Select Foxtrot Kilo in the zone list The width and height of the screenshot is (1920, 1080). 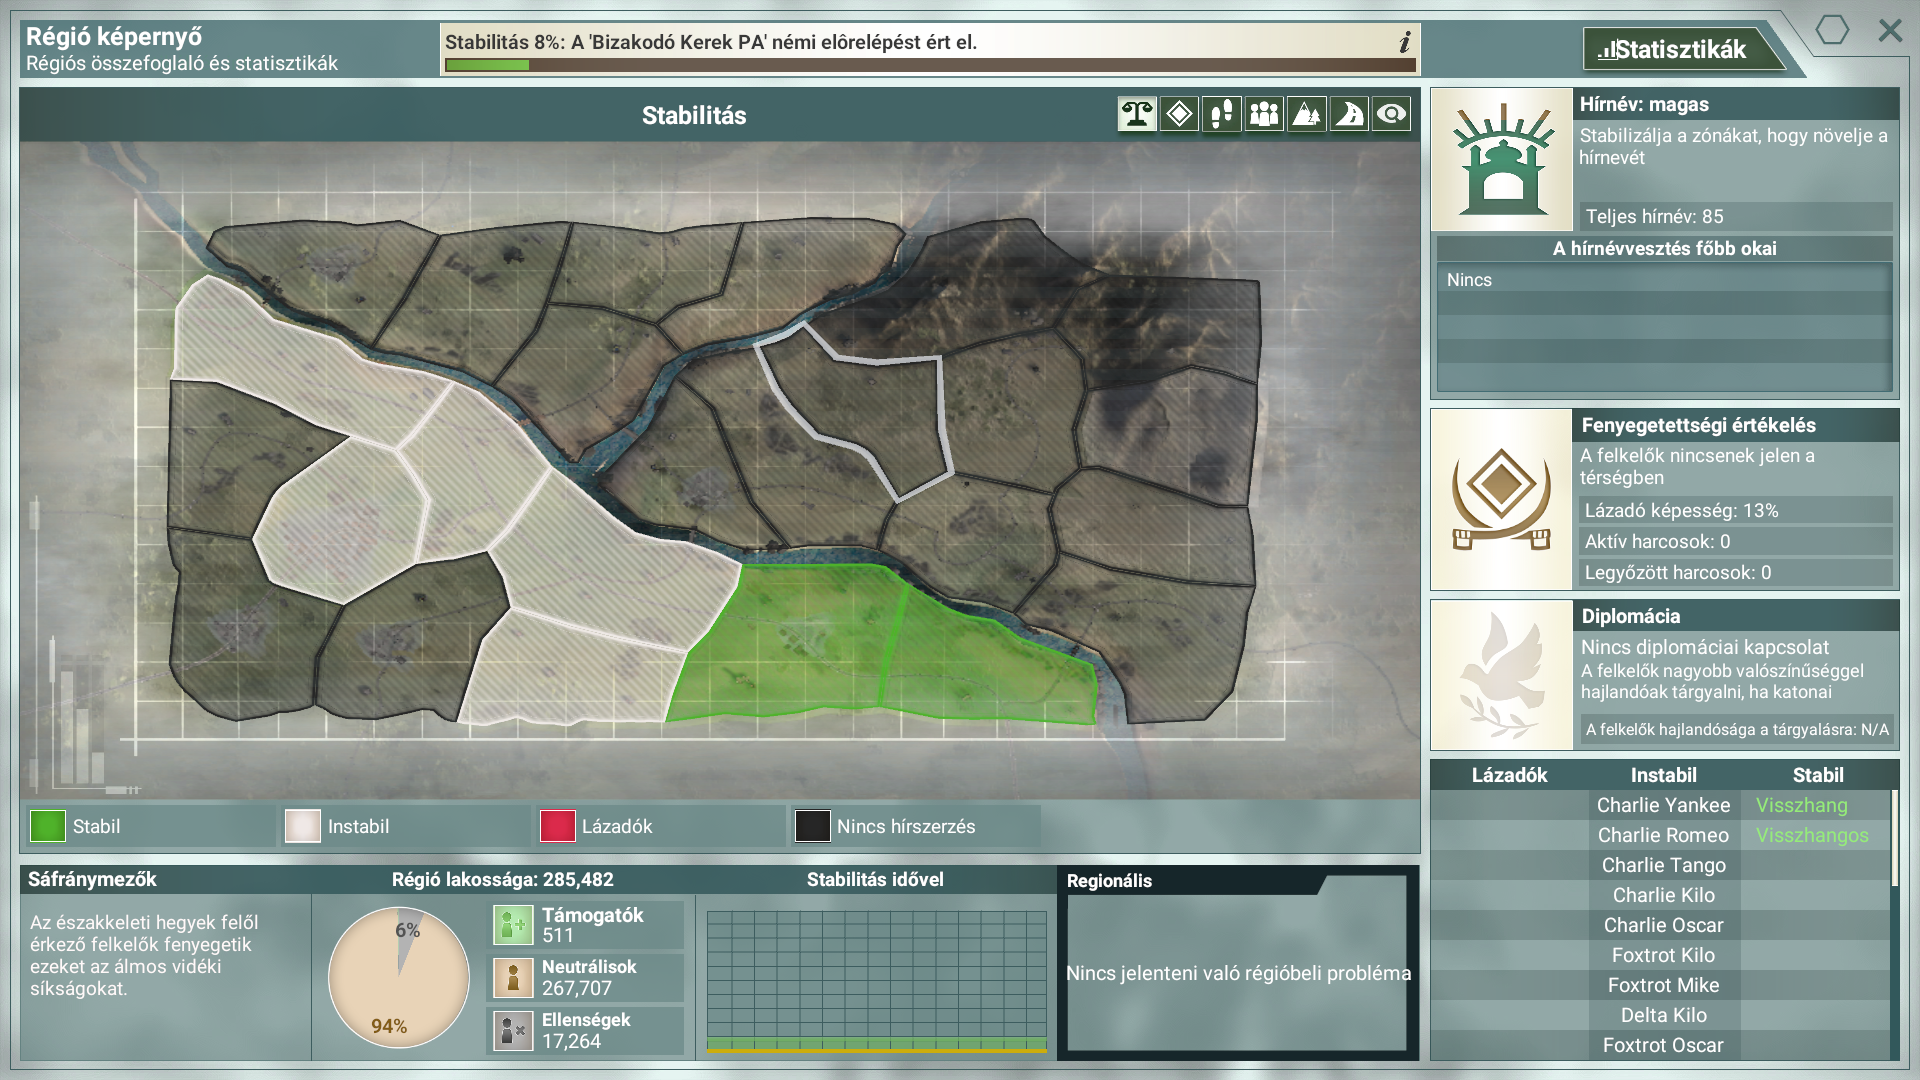coord(1663,955)
